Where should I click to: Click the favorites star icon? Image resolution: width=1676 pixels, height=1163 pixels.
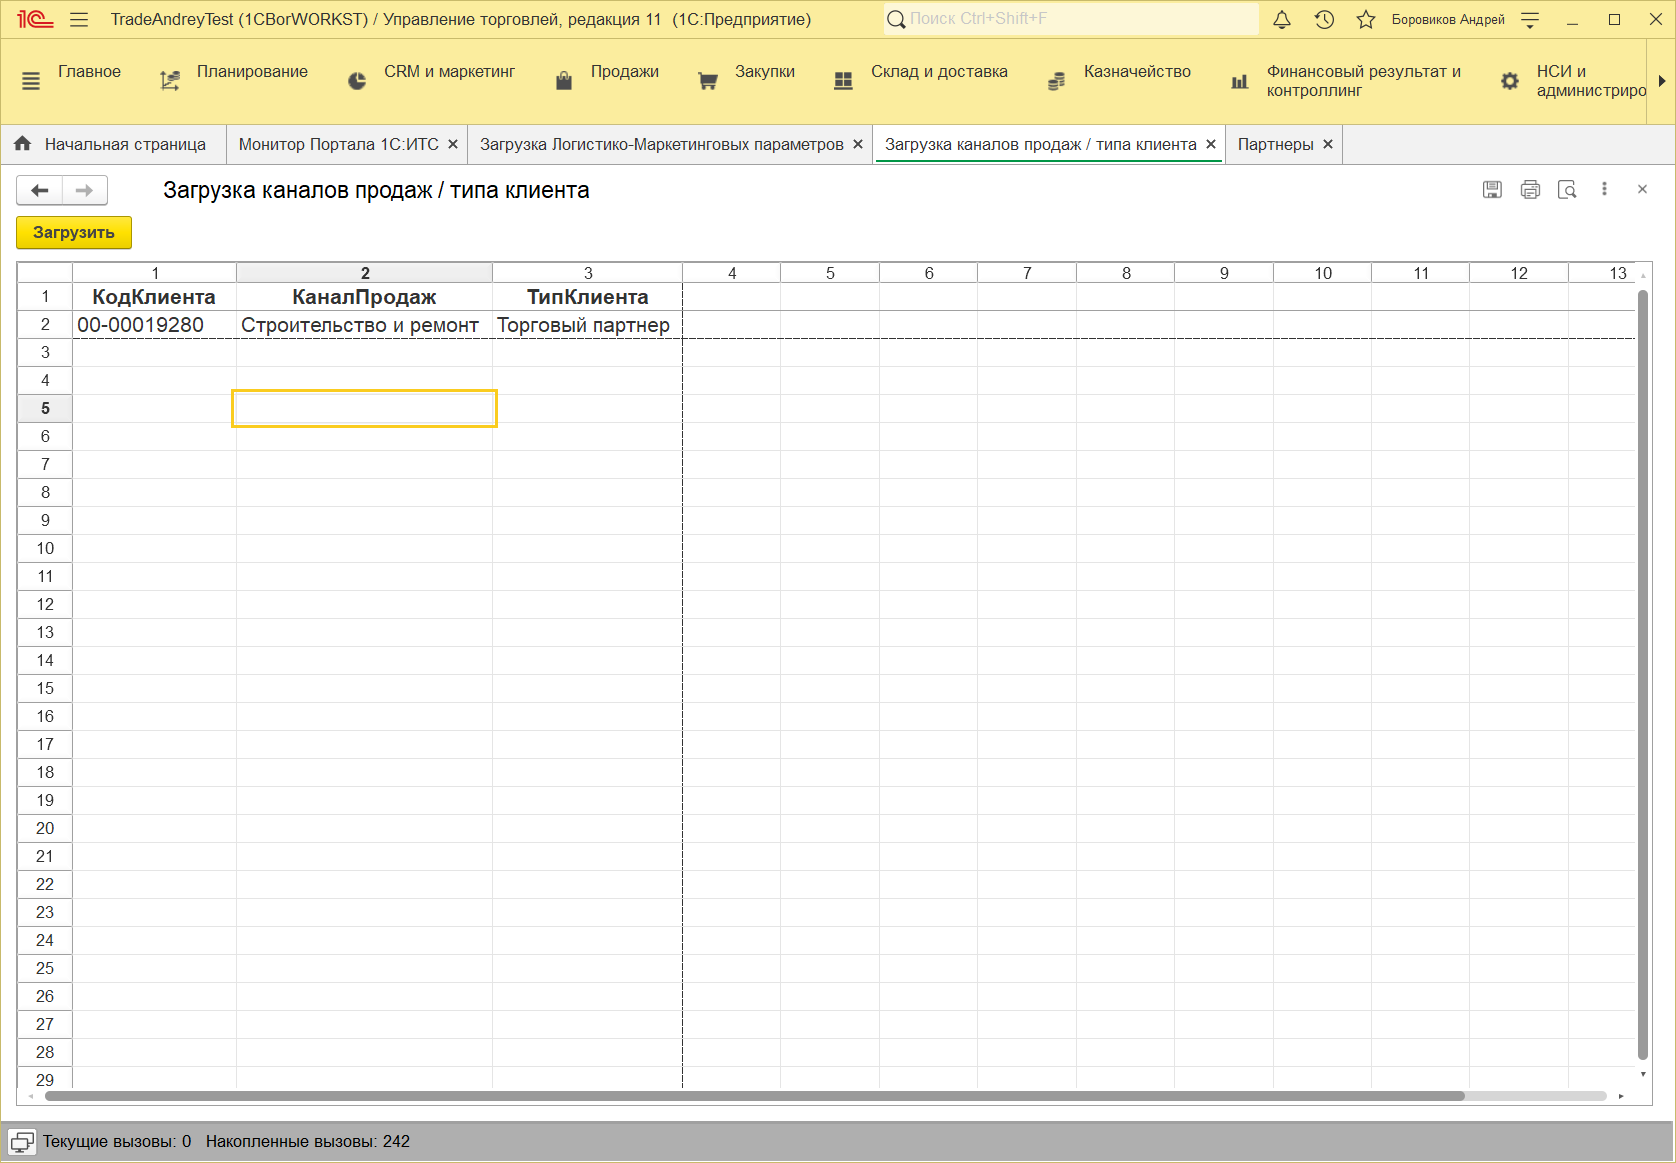click(1365, 20)
